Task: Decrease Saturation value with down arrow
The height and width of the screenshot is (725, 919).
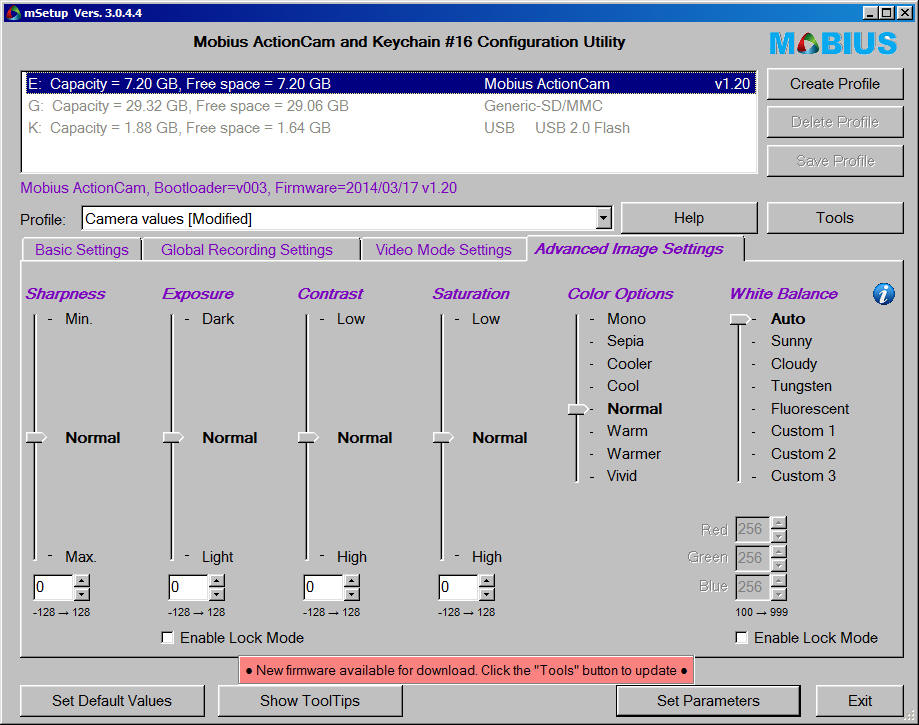Action: [x=487, y=594]
